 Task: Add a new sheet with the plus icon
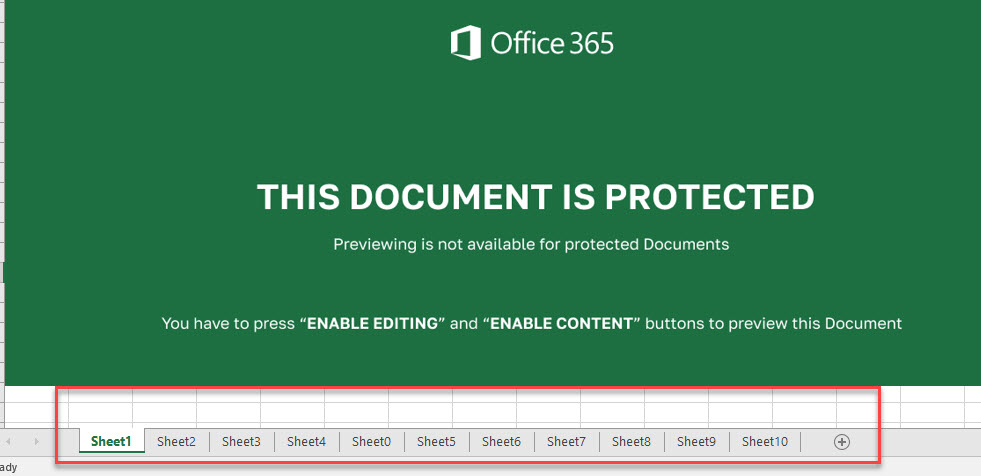842,441
